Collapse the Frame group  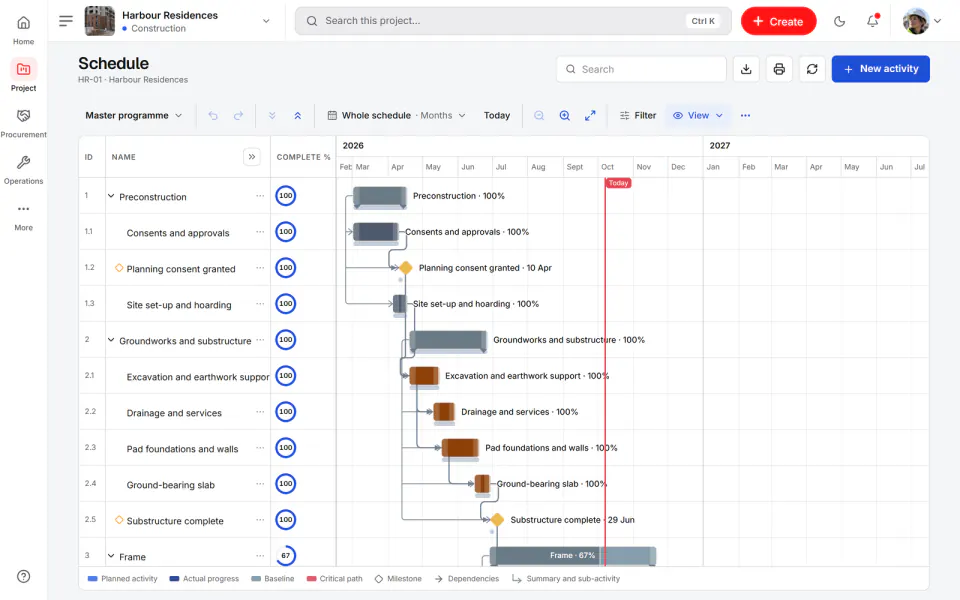click(111, 556)
